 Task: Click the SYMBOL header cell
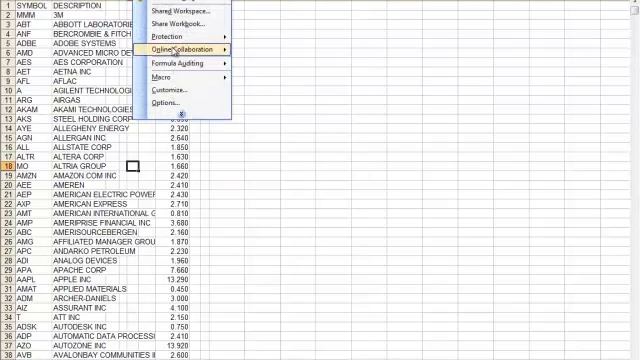point(33,6)
